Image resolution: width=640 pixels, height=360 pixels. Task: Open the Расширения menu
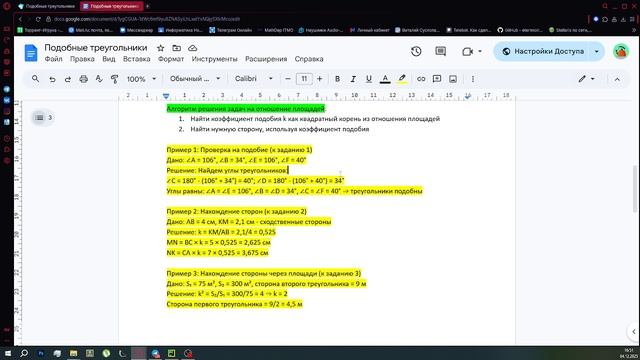tap(266, 59)
